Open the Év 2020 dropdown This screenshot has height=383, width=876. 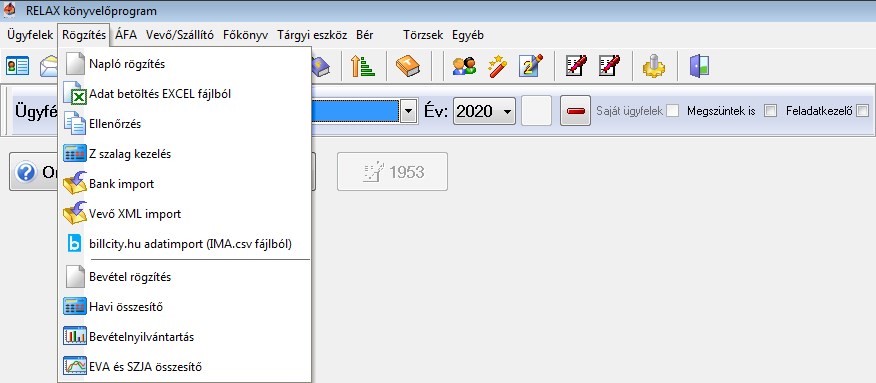(484, 111)
